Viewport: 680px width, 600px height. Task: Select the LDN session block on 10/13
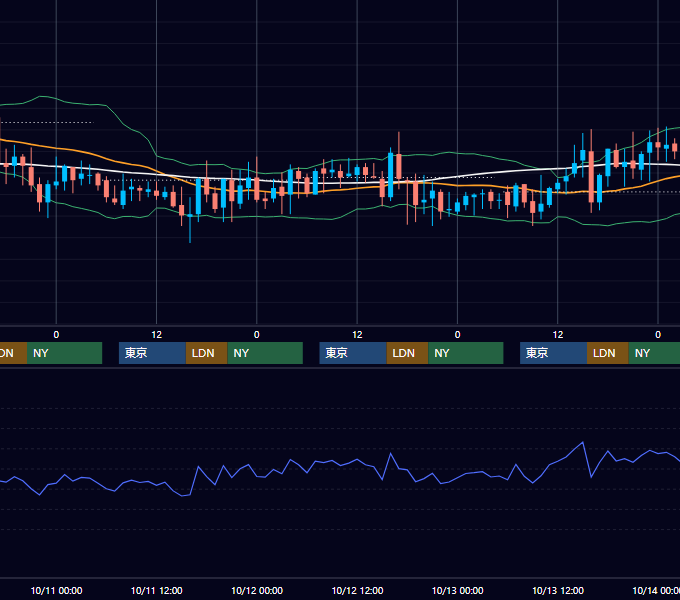click(608, 353)
